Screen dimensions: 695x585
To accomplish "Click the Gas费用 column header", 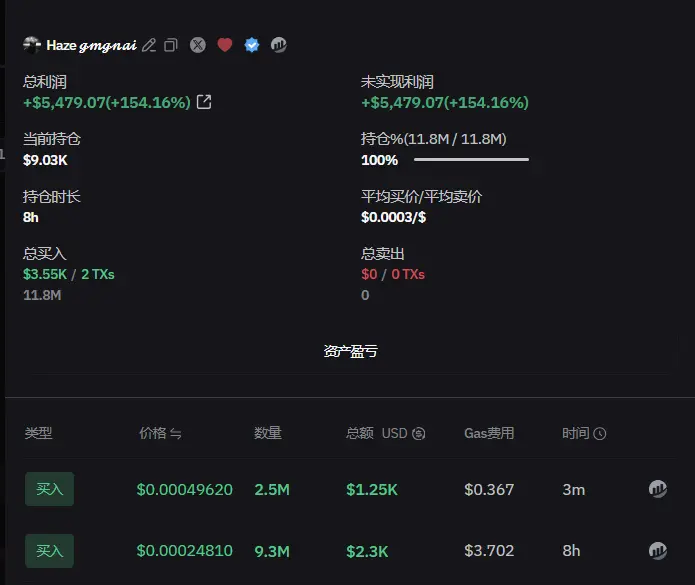I will pos(489,433).
